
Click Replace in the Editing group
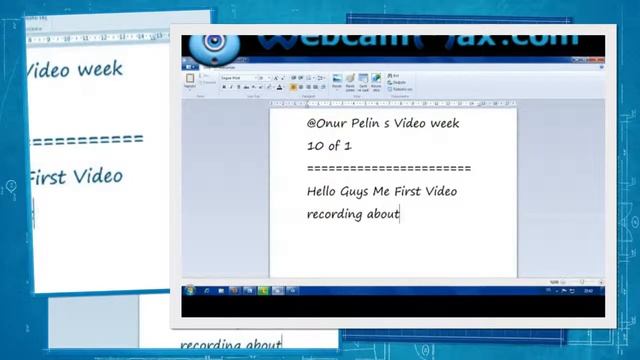click(x=396, y=82)
